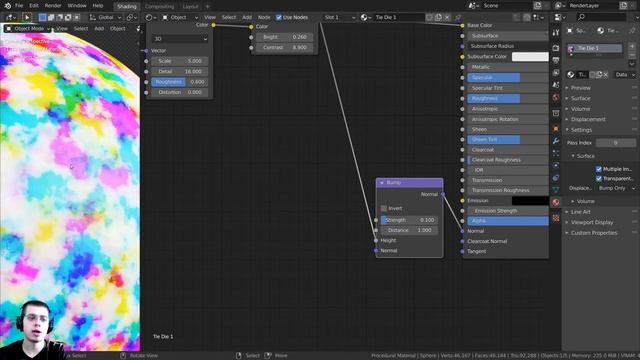The image size is (640, 360).
Task: Open the Object Mode dropdown in viewport
Action: pyautogui.click(x=27, y=29)
